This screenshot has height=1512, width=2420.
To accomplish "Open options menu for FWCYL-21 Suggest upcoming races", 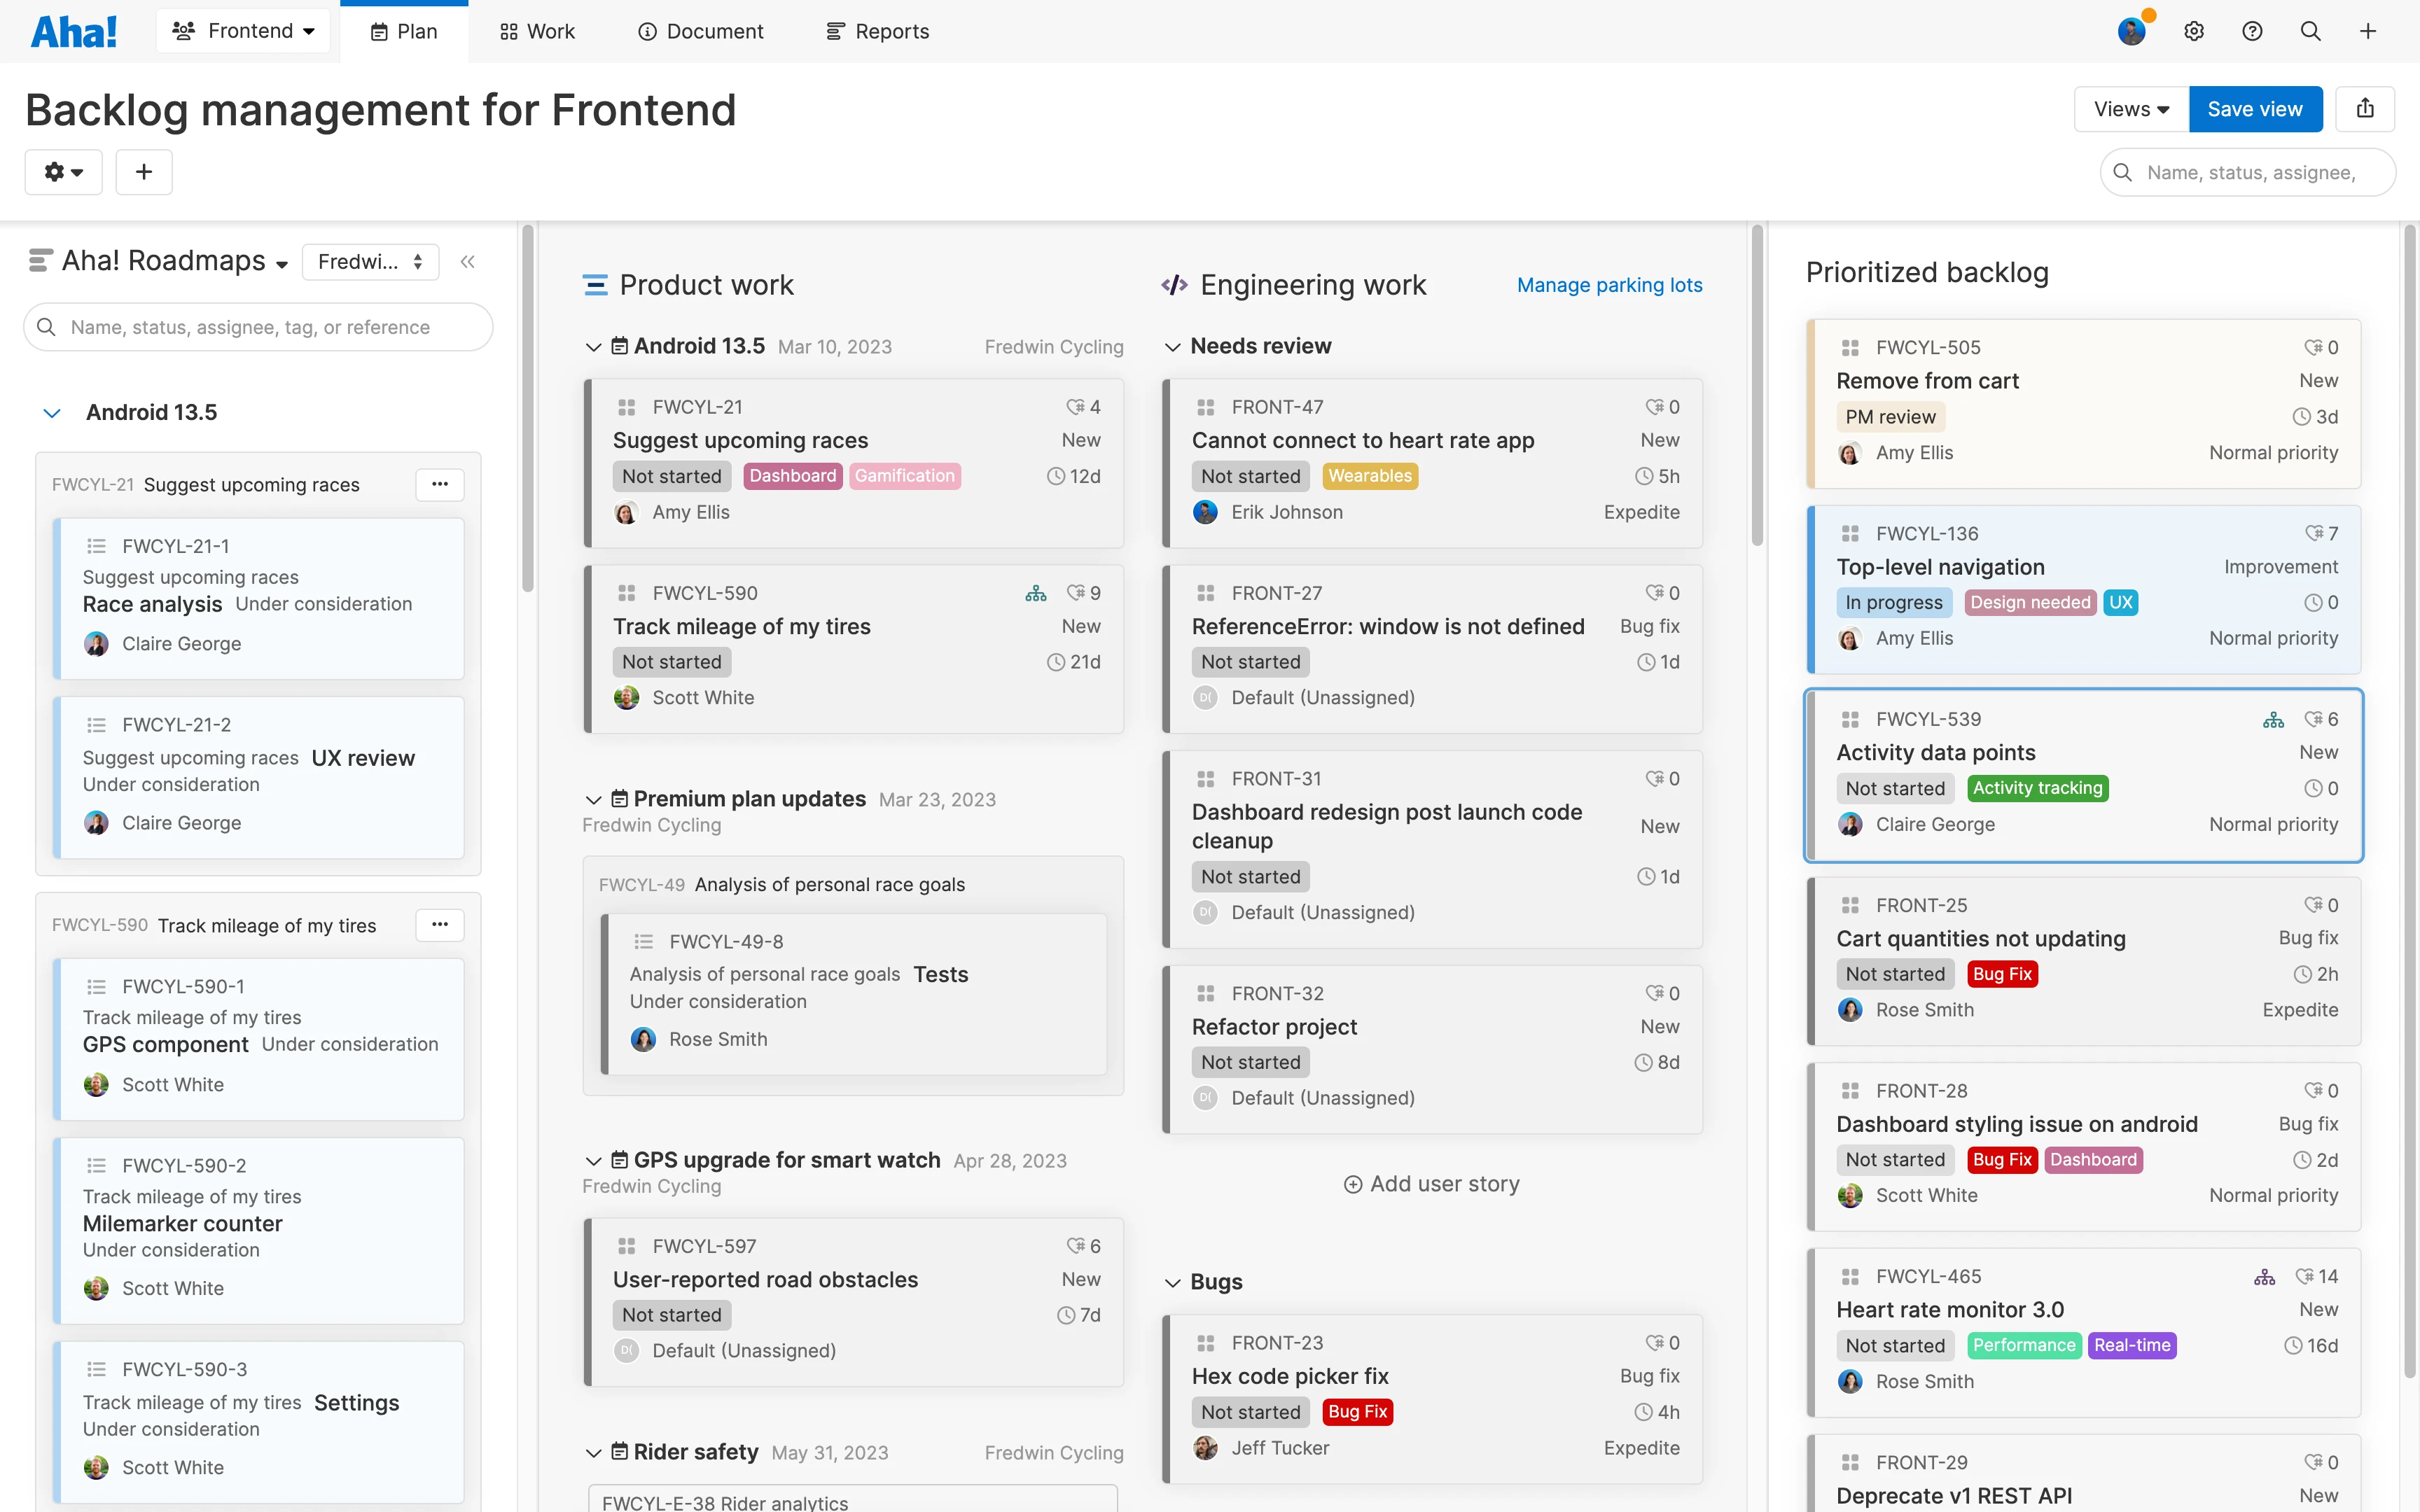I will (x=440, y=484).
